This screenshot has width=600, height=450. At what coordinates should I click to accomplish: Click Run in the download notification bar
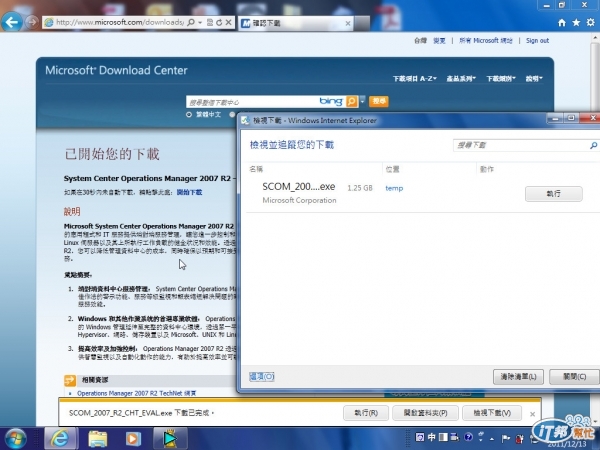point(366,413)
